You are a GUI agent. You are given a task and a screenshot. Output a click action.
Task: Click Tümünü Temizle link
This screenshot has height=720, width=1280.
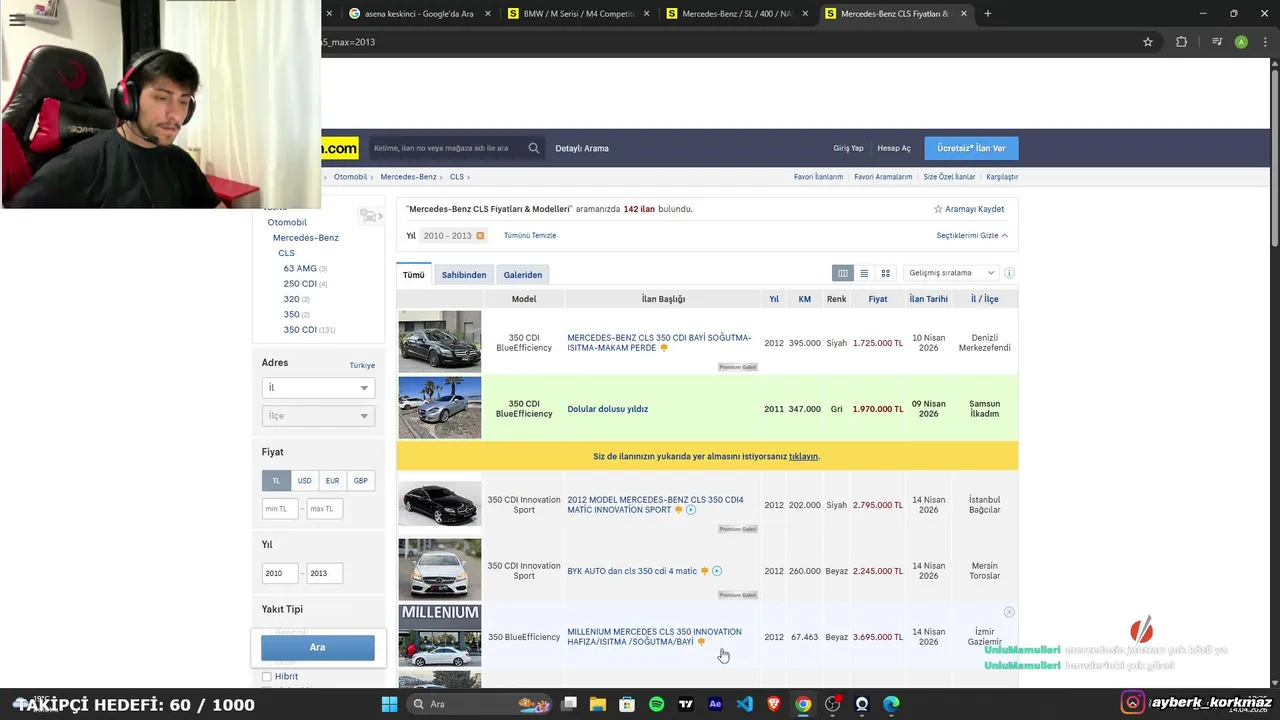(x=530, y=236)
